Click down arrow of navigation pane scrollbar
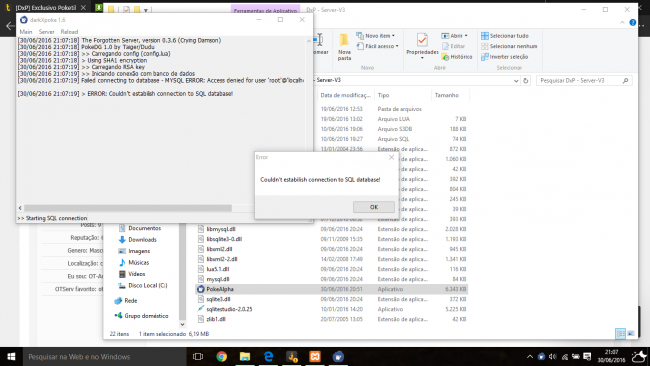Viewport: 650px width, 366px height. pos(182,324)
